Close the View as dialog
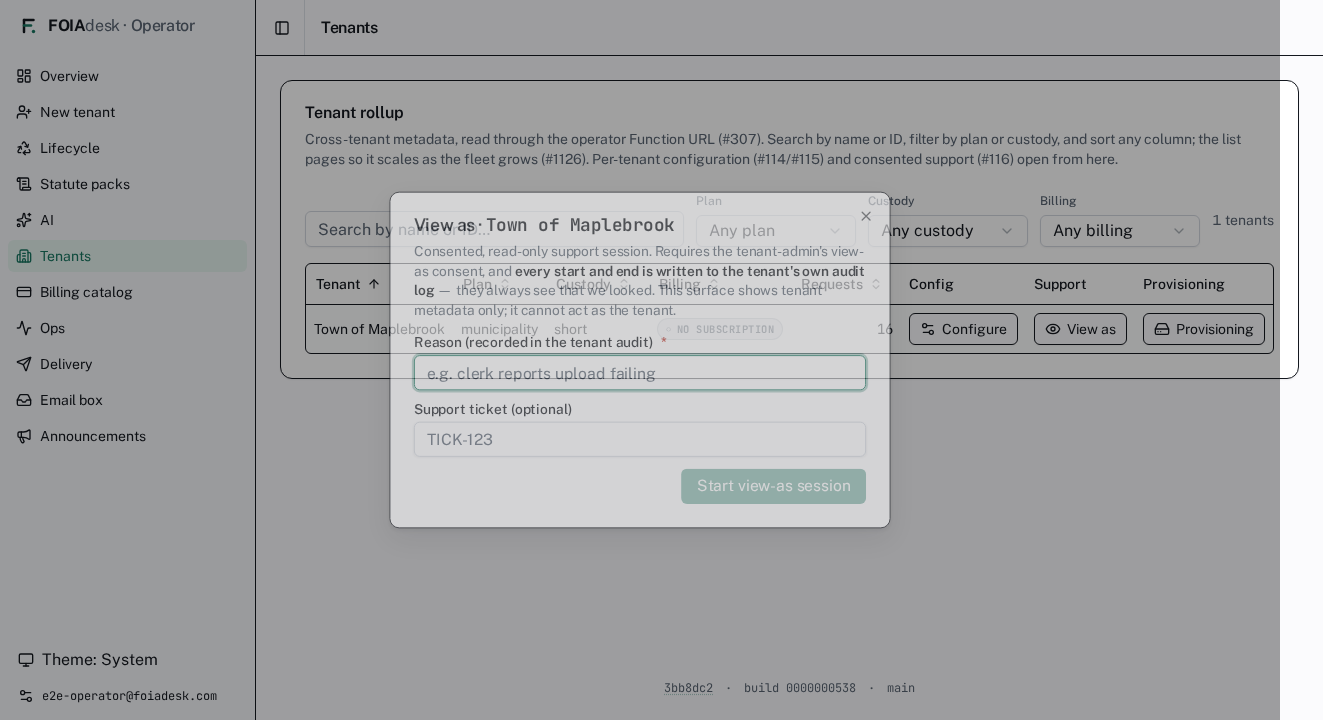The height and width of the screenshot is (720, 1323). (x=866, y=216)
